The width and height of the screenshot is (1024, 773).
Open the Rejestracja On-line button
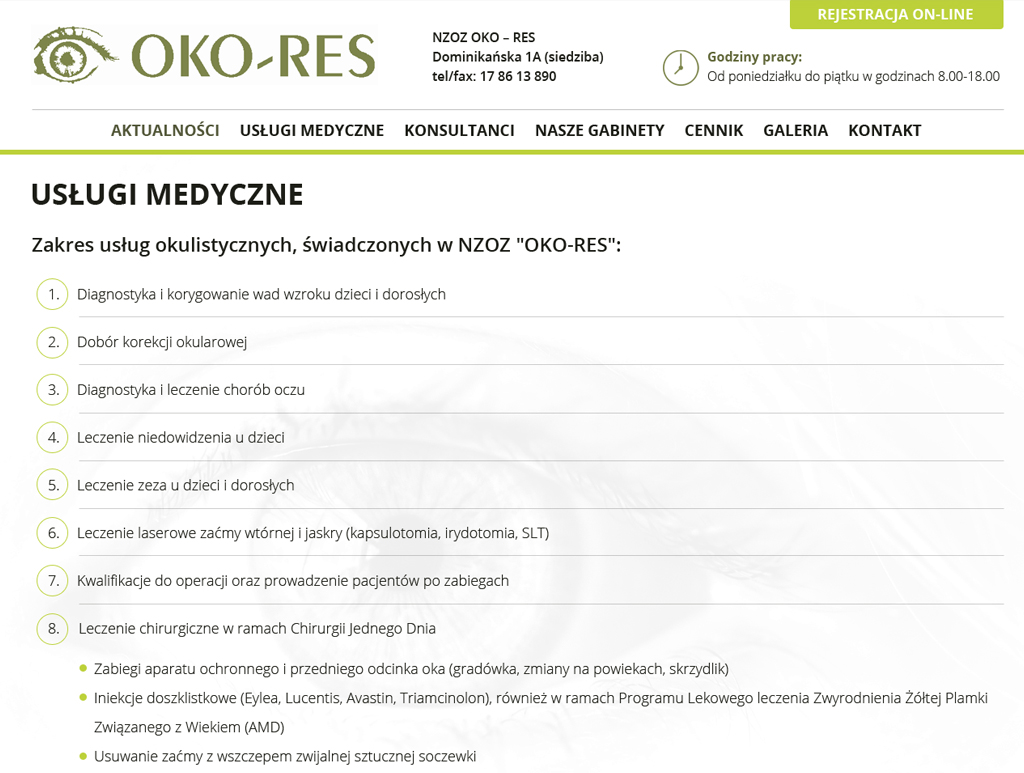(x=896, y=14)
